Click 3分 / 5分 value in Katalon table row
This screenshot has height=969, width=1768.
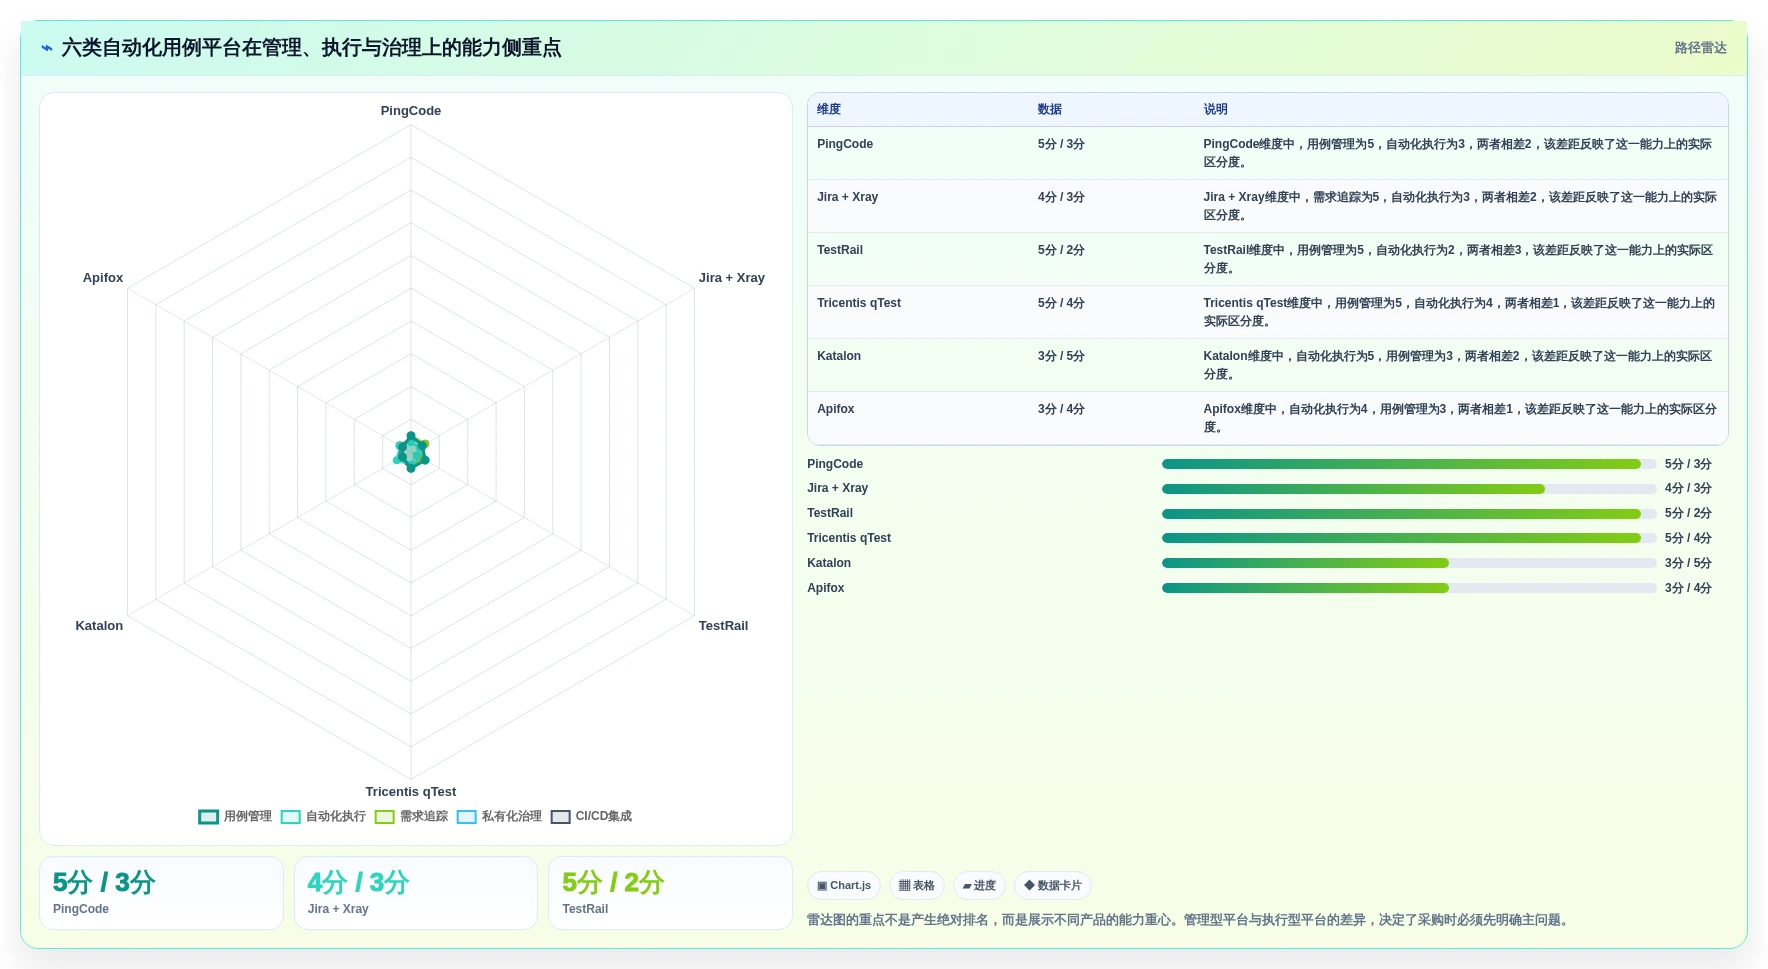point(1061,356)
